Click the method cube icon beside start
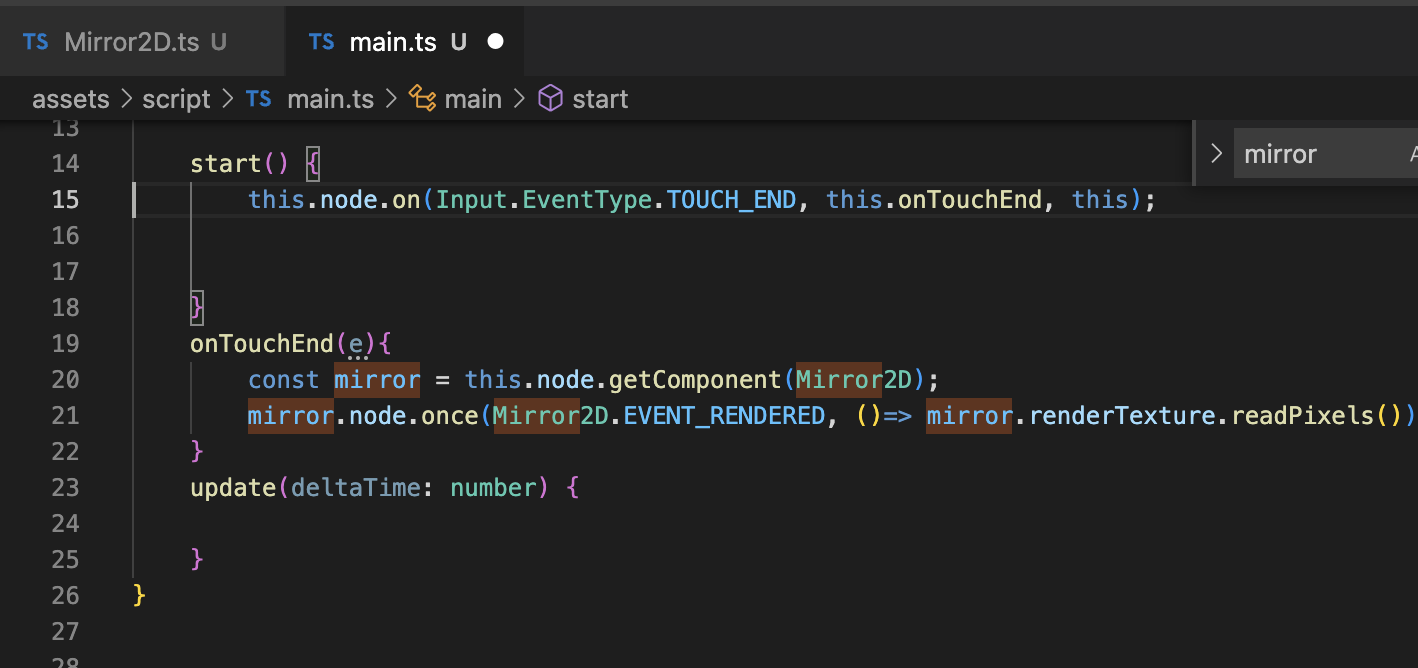The width and height of the screenshot is (1418, 668). click(551, 99)
